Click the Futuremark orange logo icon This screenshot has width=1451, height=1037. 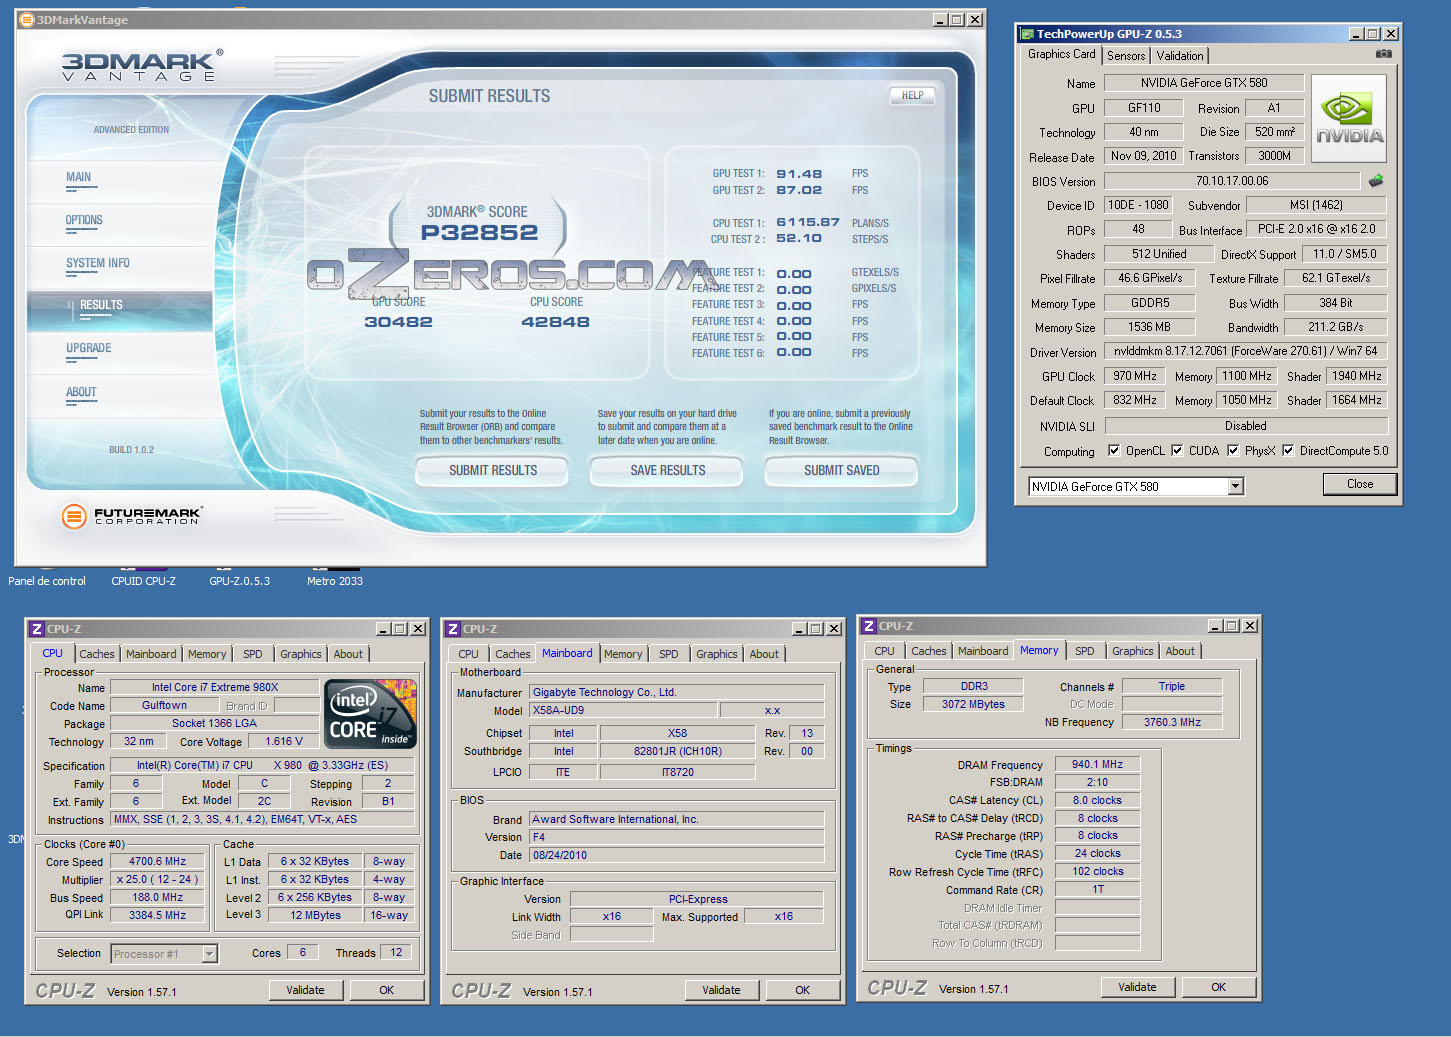click(74, 516)
